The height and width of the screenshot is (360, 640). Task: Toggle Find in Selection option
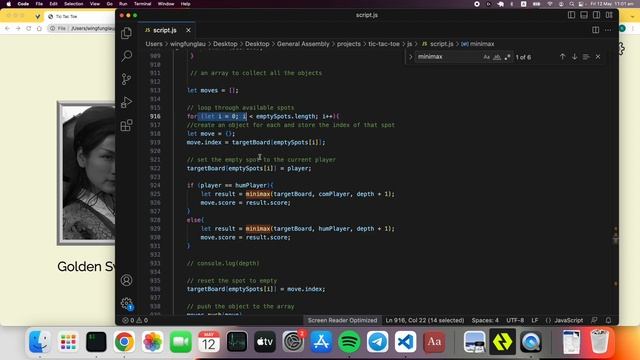pyautogui.click(x=586, y=57)
